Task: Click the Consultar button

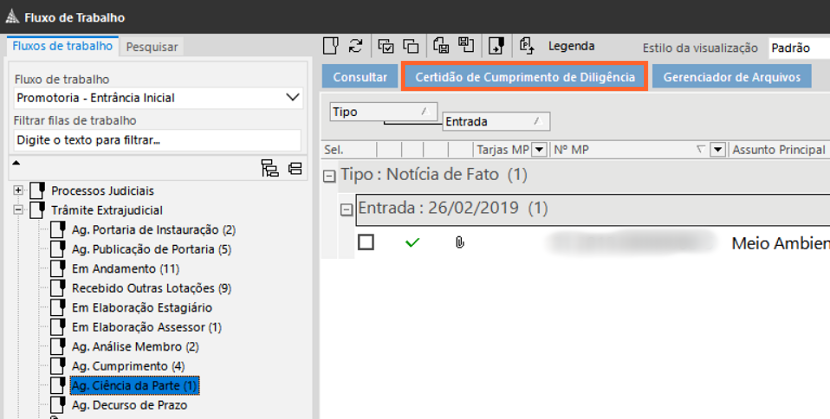Action: (360, 77)
